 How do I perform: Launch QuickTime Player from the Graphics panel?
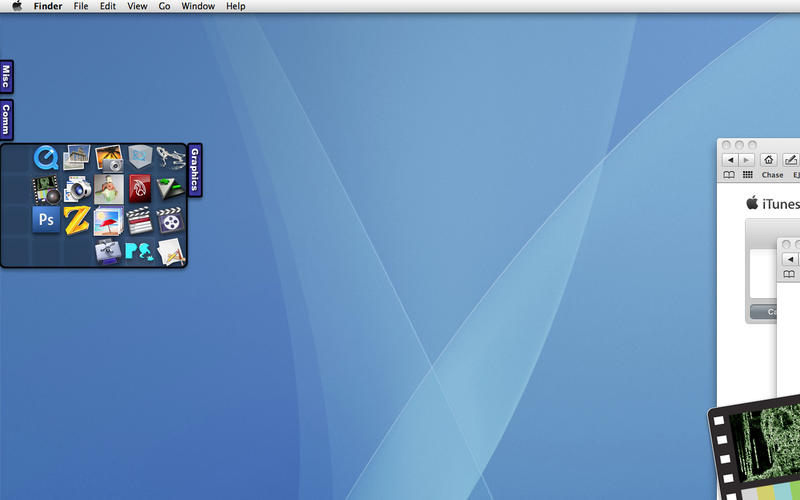pyautogui.click(x=46, y=157)
